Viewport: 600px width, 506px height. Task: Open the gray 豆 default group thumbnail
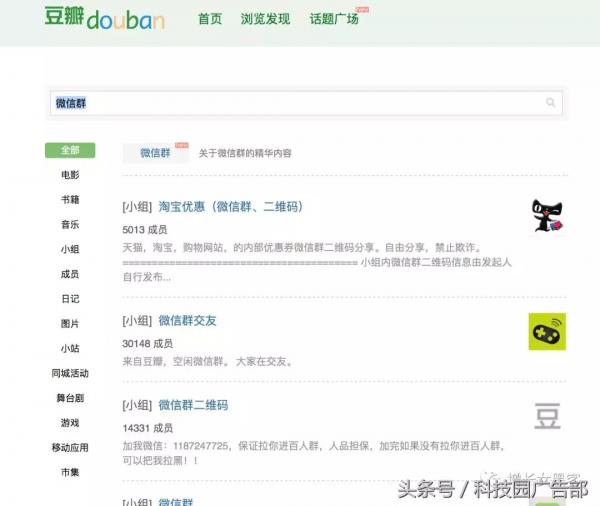pos(547,416)
